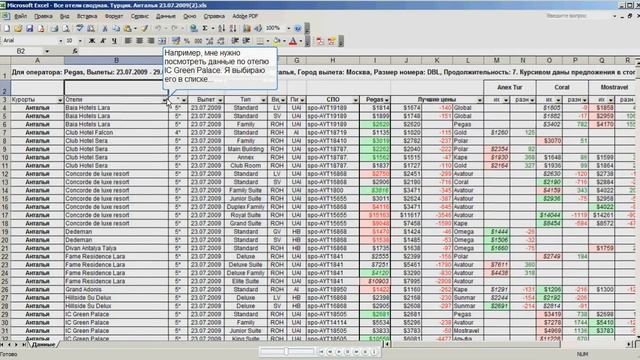The image size is (640, 360).
Task: Open the СПО column filter dropdown
Action: point(356,100)
